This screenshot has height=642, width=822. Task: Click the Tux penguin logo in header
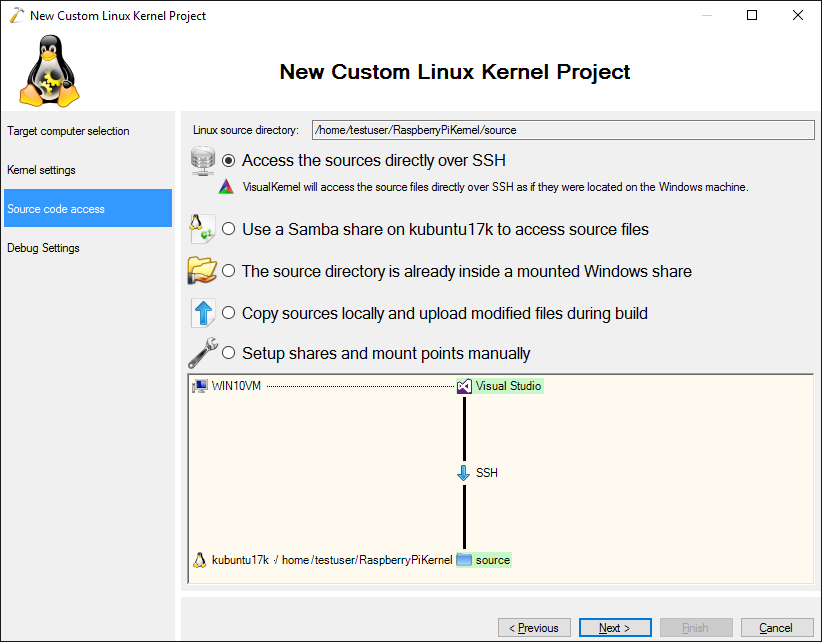(49, 71)
